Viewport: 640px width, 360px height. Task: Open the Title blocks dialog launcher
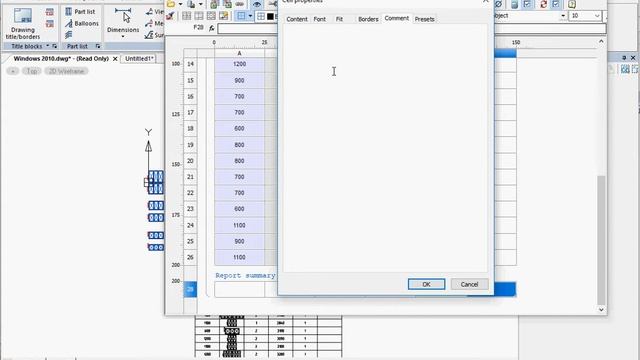pos(54,46)
